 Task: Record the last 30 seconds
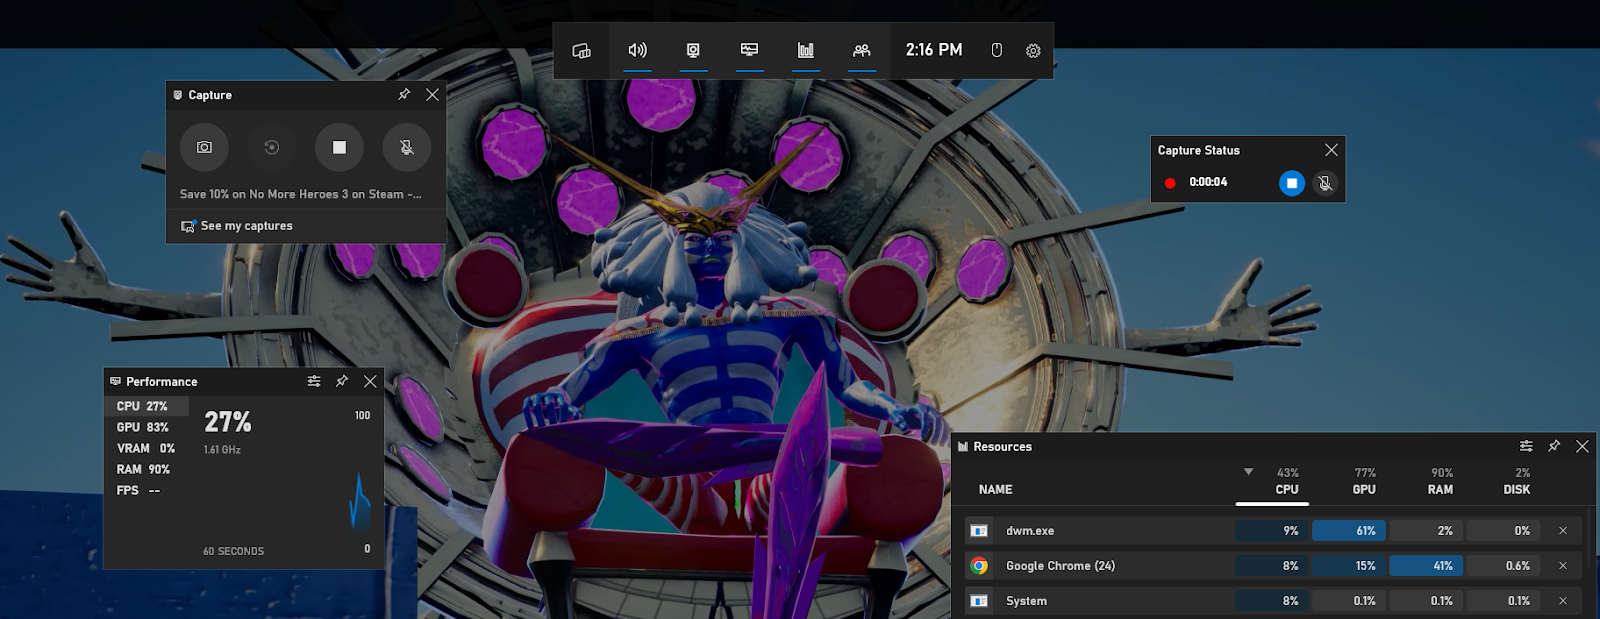(271, 147)
